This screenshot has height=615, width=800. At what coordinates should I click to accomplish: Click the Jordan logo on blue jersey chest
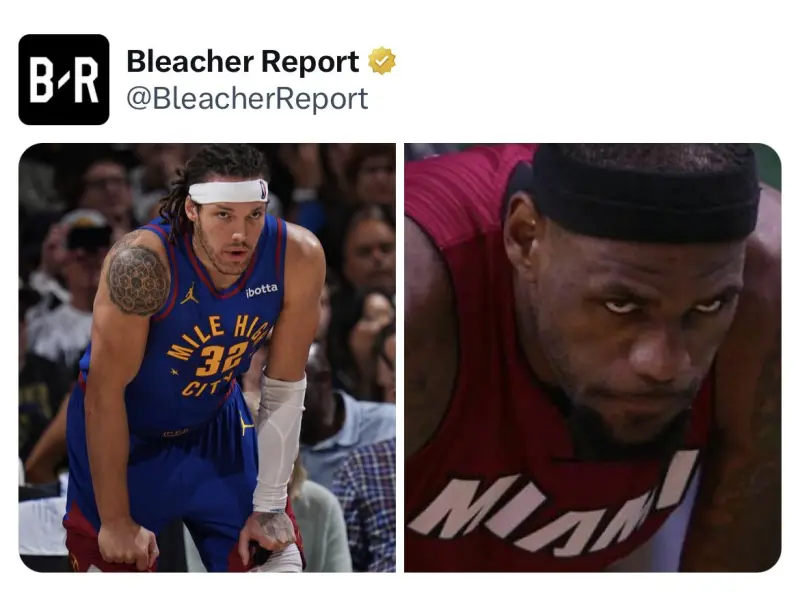coord(190,293)
